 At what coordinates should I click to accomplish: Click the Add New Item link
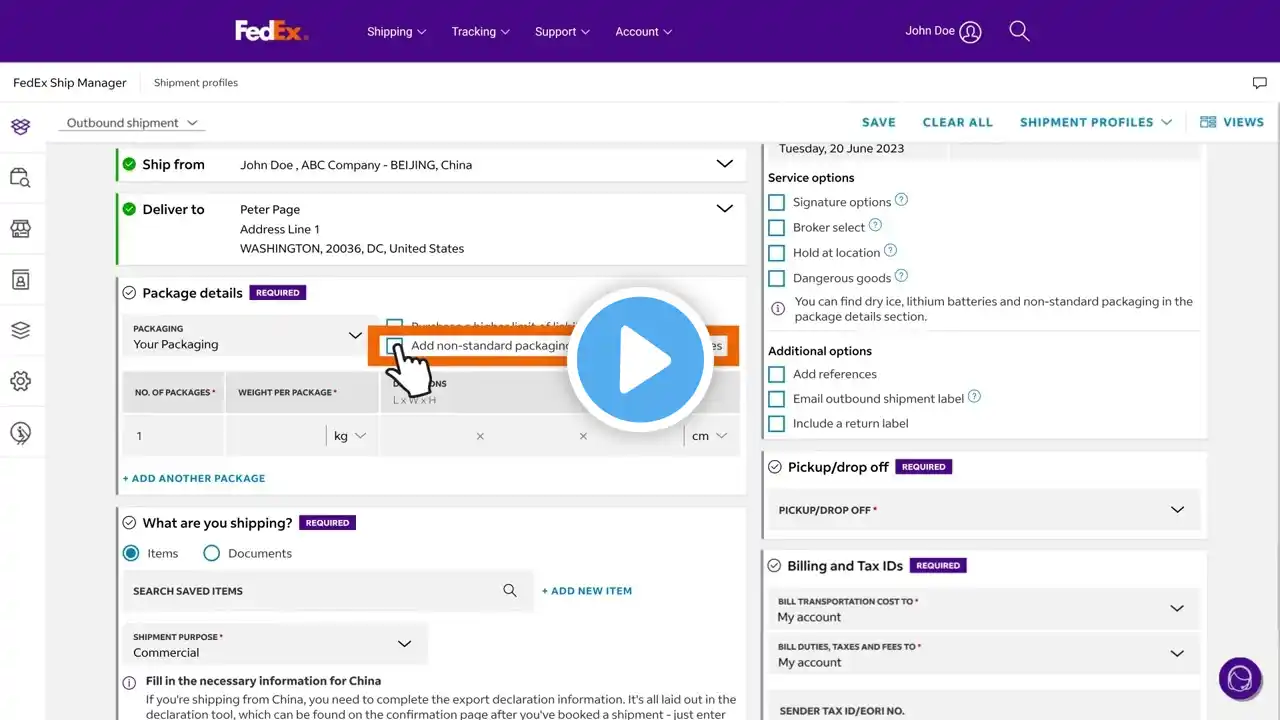[x=587, y=591]
